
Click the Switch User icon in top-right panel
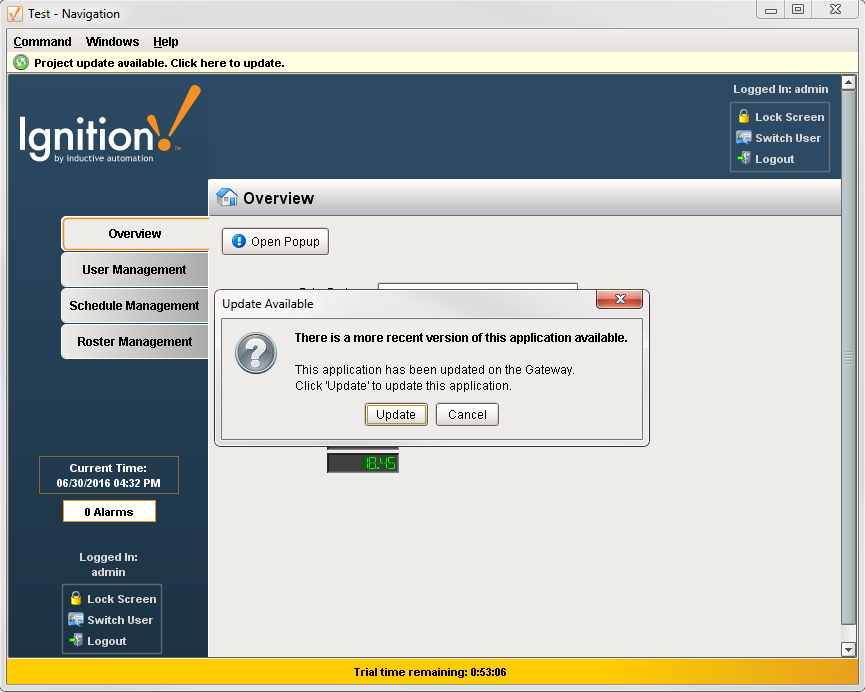744,138
